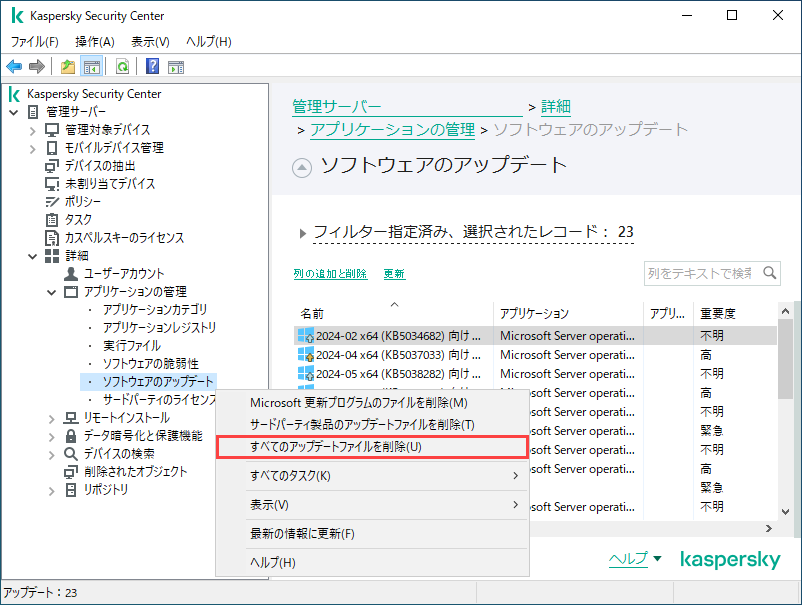This screenshot has width=802, height=605.
Task: Click the 更新 link above the table
Action: [394, 274]
